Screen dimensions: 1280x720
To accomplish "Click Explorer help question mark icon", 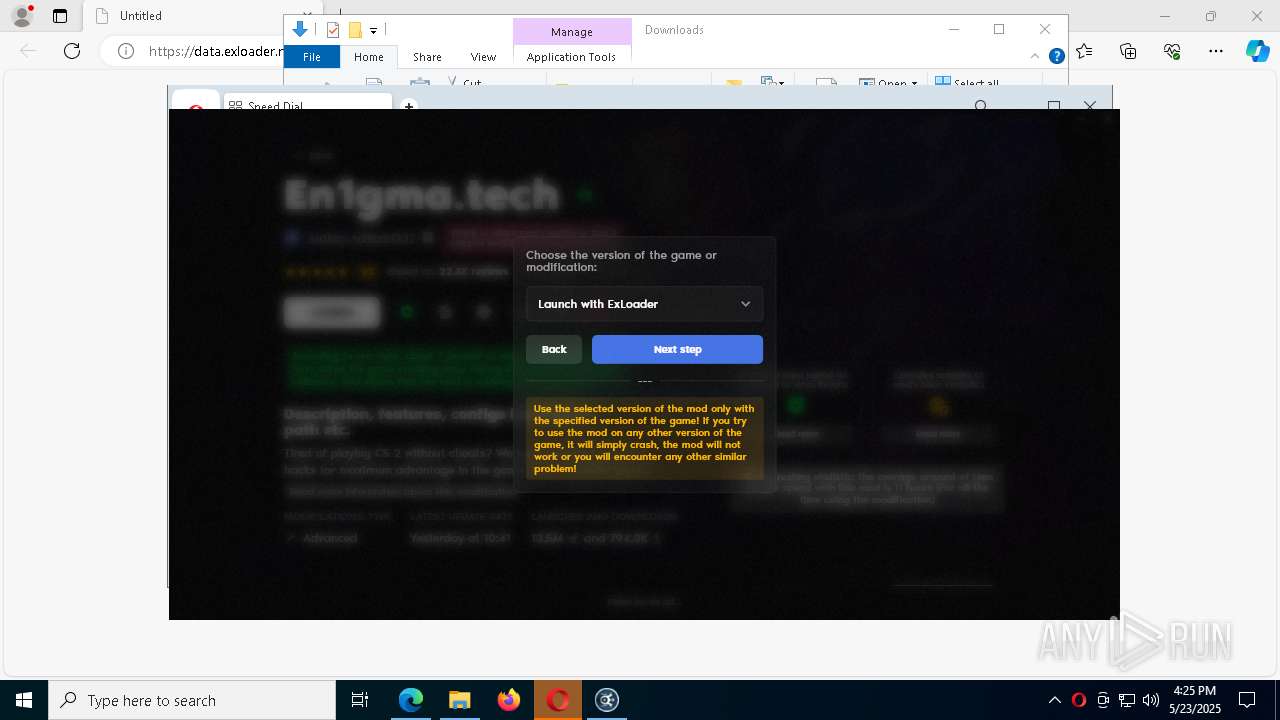I will (x=1056, y=57).
